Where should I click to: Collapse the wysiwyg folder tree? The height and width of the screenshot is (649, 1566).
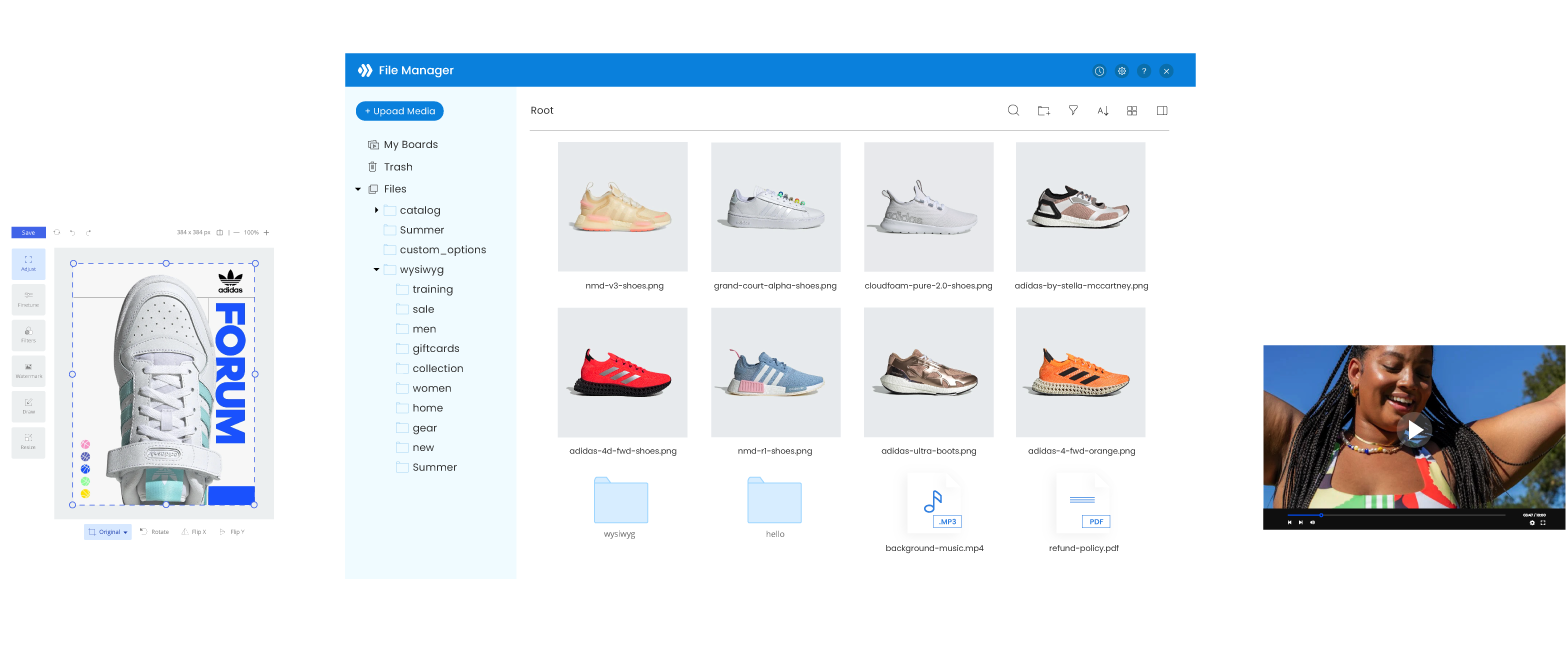coord(376,269)
